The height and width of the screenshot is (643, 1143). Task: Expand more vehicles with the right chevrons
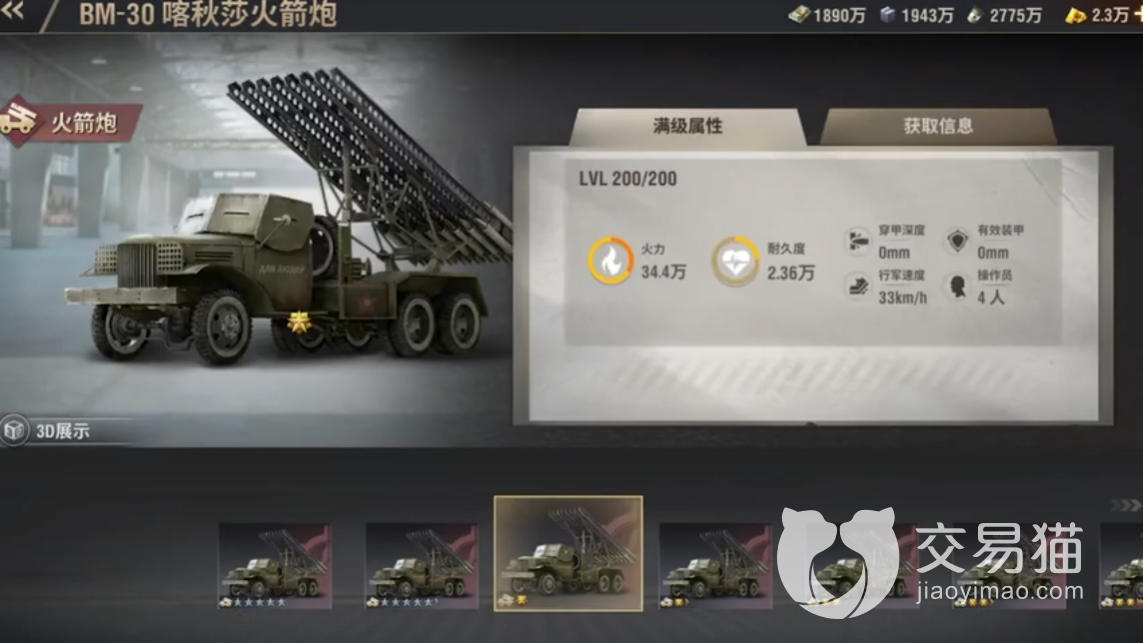(x=1126, y=504)
